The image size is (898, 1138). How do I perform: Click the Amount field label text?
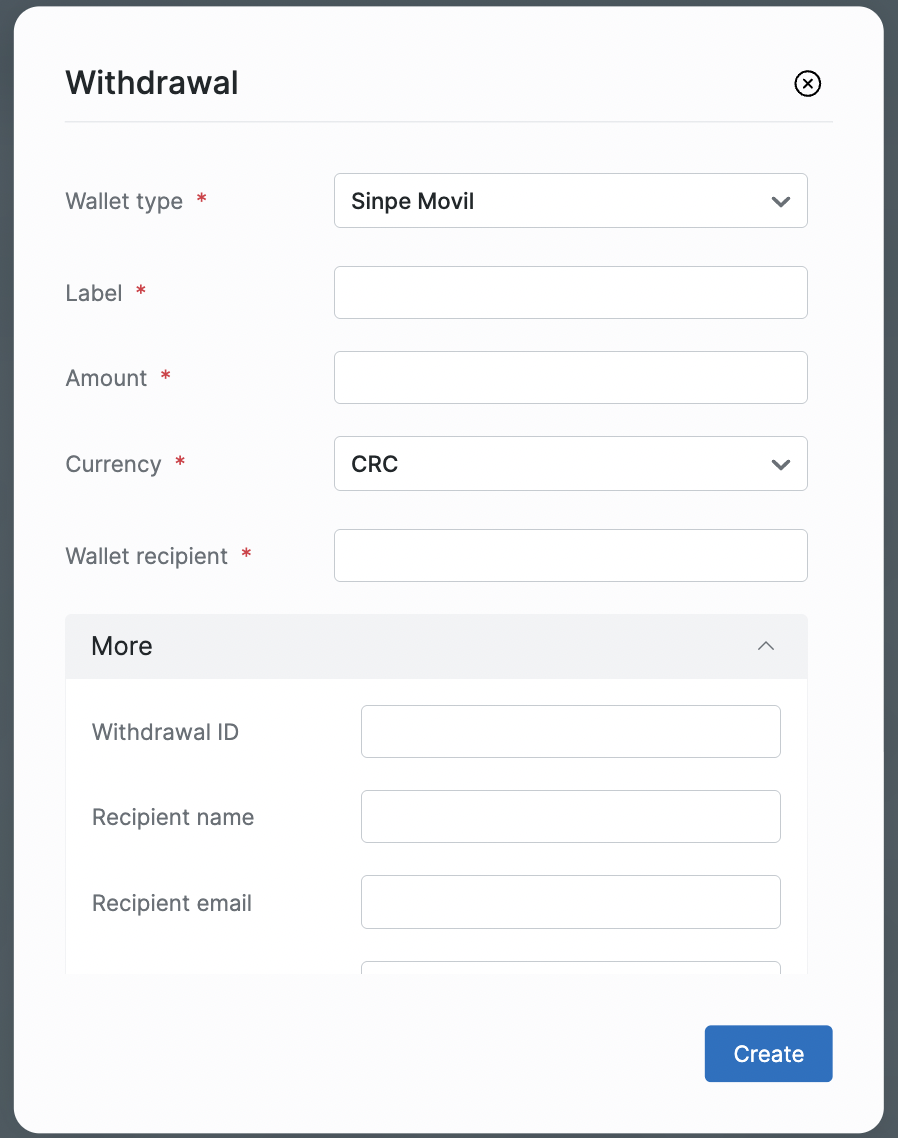click(x=106, y=378)
